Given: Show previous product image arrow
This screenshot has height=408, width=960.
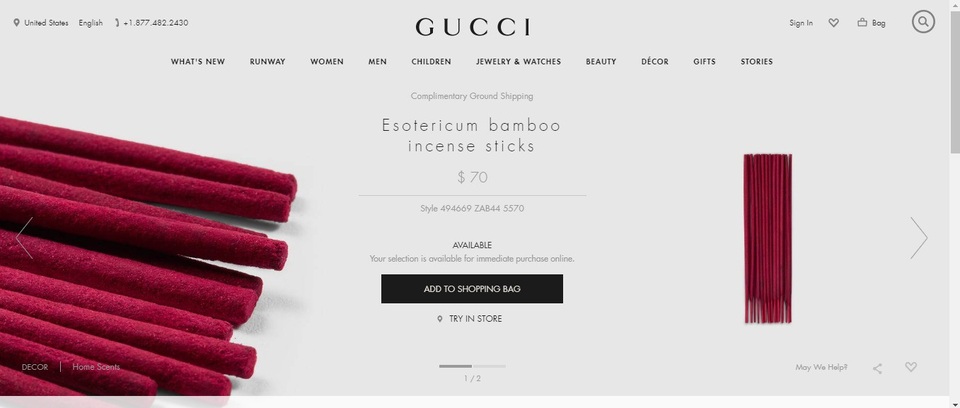Looking at the screenshot, I should point(24,238).
